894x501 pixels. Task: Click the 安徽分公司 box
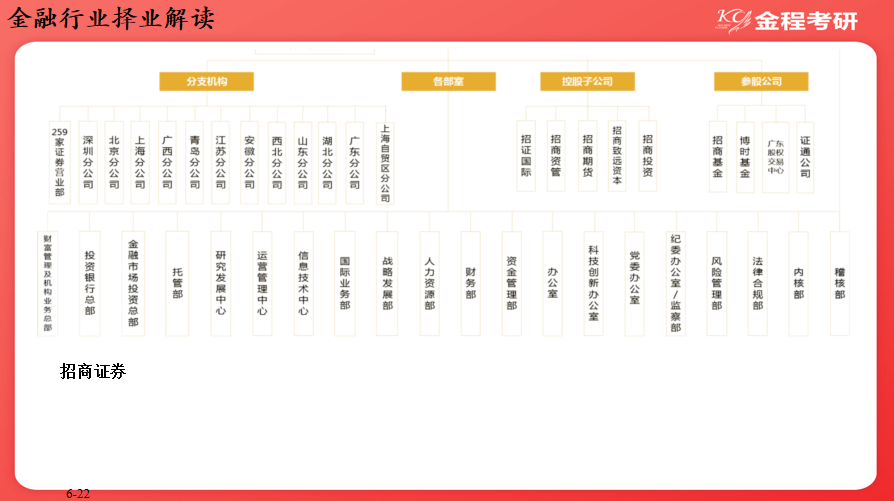click(x=249, y=162)
